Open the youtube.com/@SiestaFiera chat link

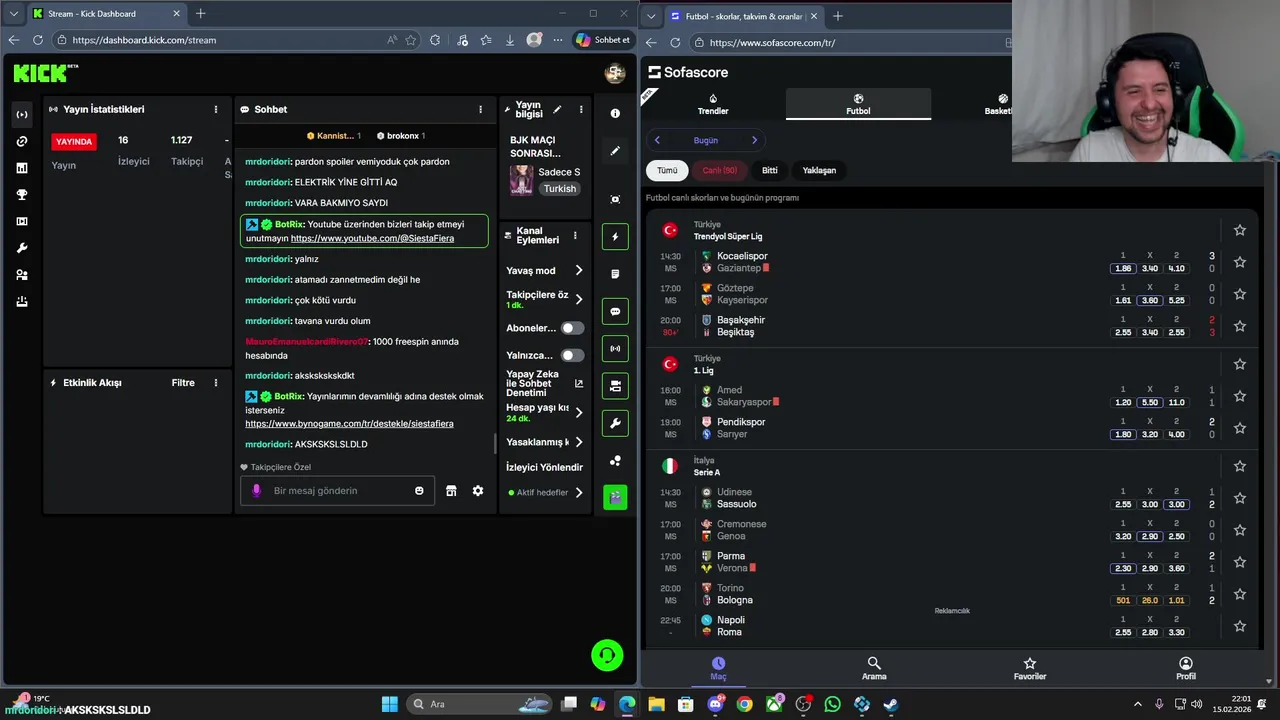pyautogui.click(x=372, y=239)
